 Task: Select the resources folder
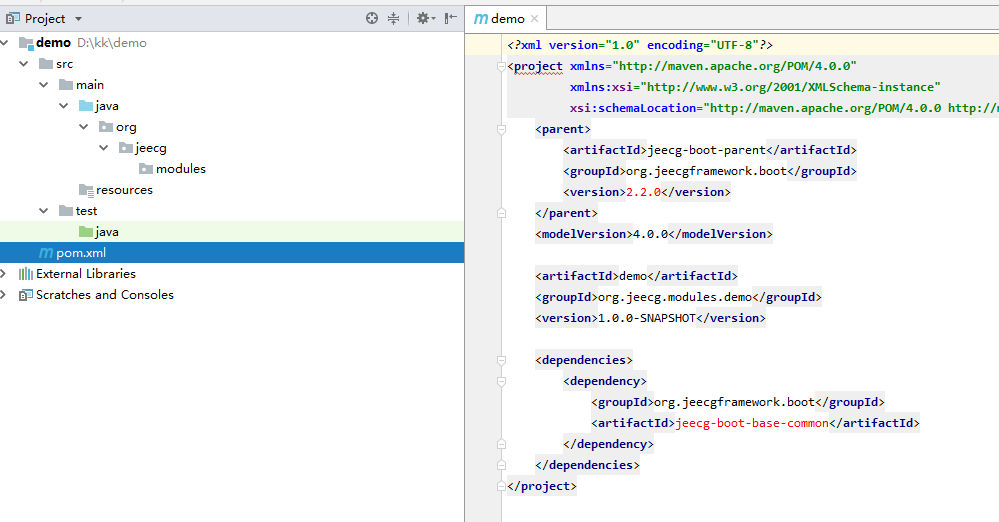pos(124,190)
